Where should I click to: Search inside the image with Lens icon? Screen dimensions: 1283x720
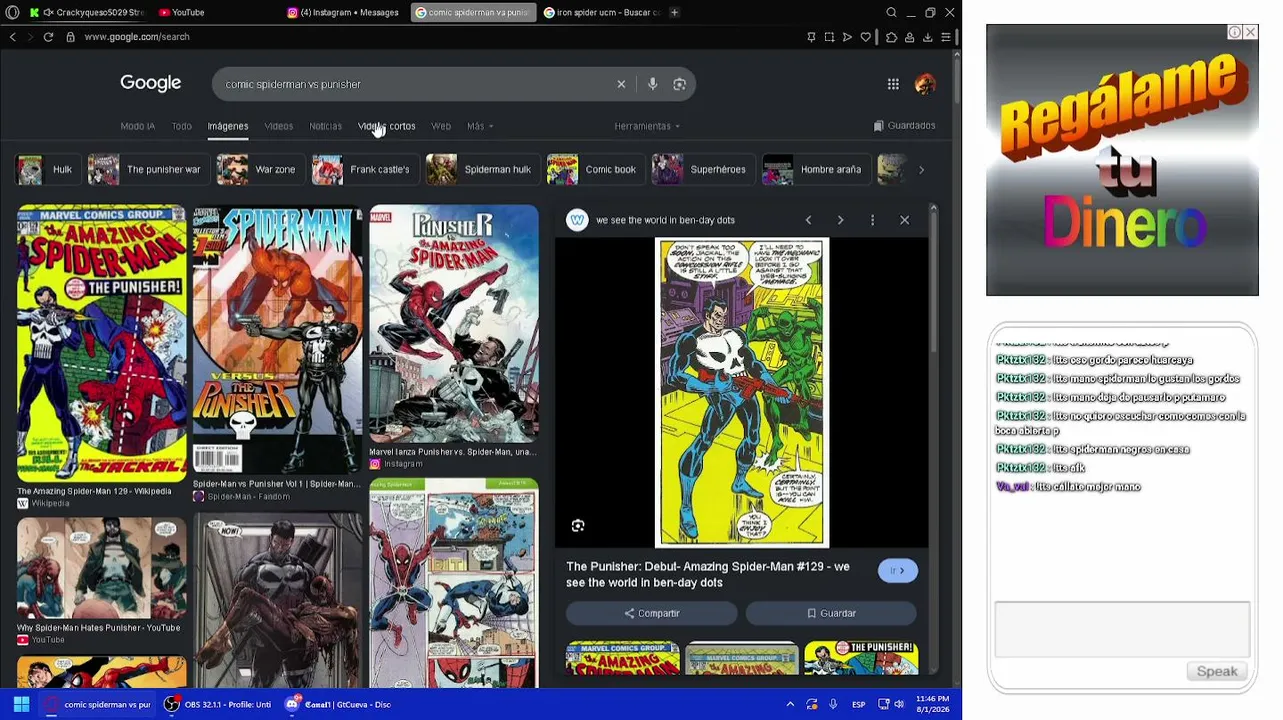click(578, 526)
